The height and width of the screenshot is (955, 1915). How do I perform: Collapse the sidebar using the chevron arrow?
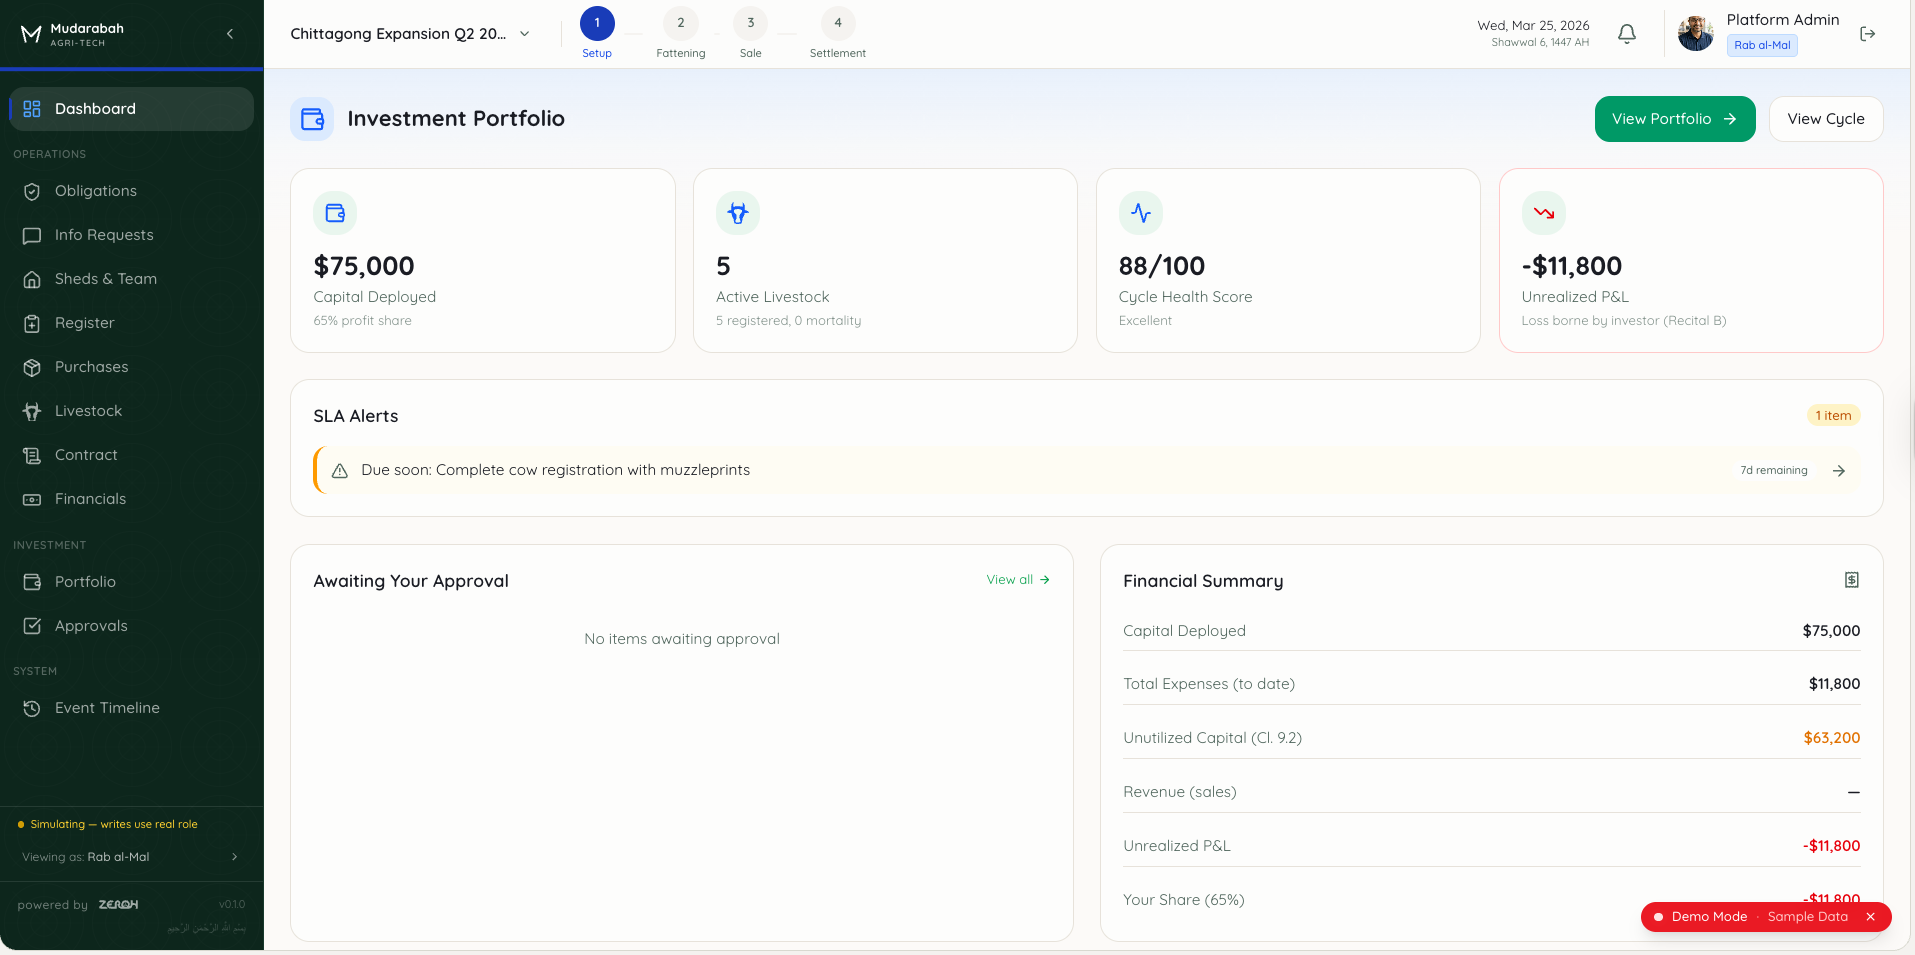point(230,34)
